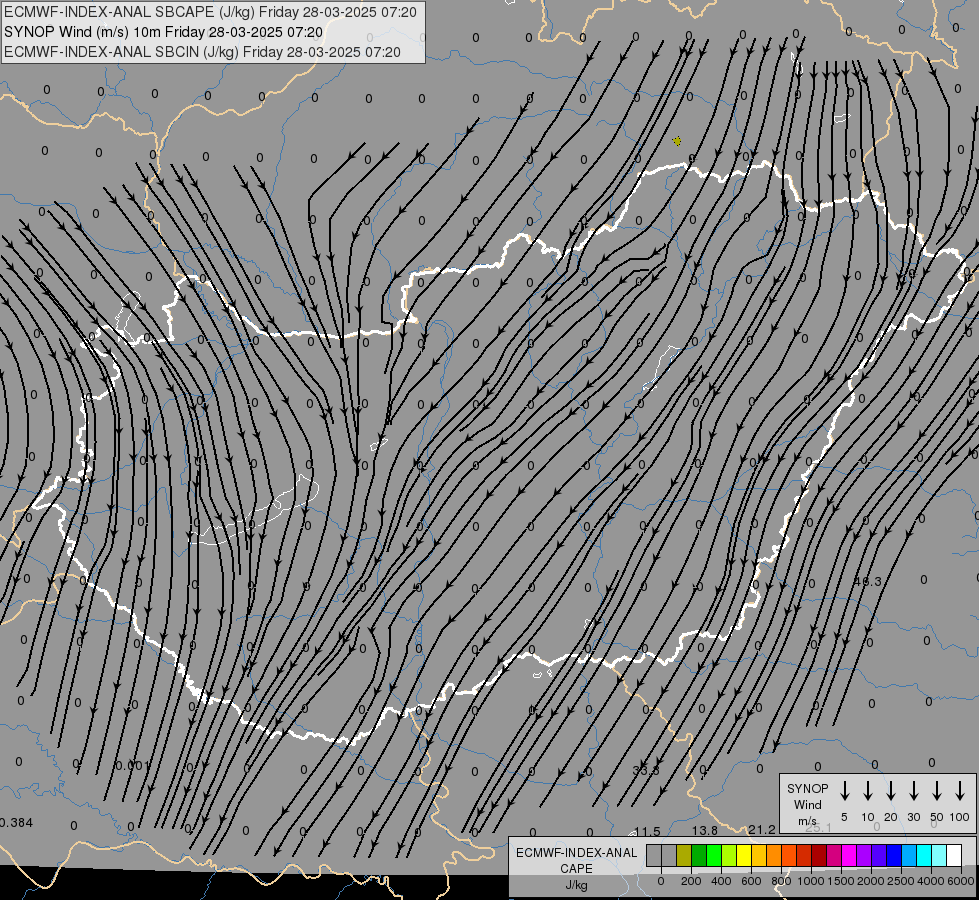The height and width of the screenshot is (900, 979).
Task: Click the J/kg unit label in color legend
Action: pos(576,885)
